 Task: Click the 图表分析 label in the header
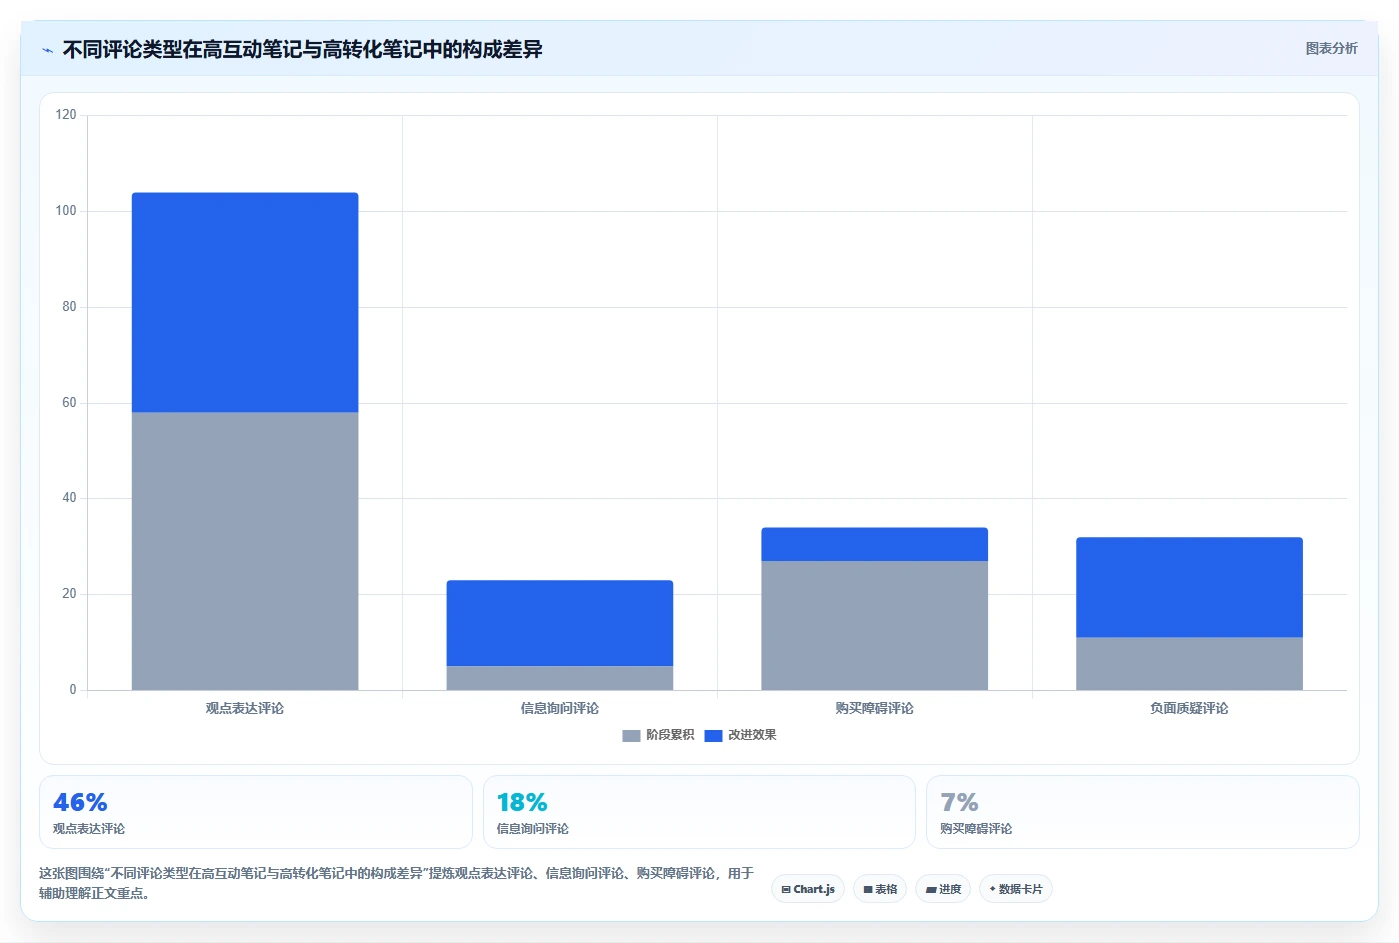point(1331,48)
